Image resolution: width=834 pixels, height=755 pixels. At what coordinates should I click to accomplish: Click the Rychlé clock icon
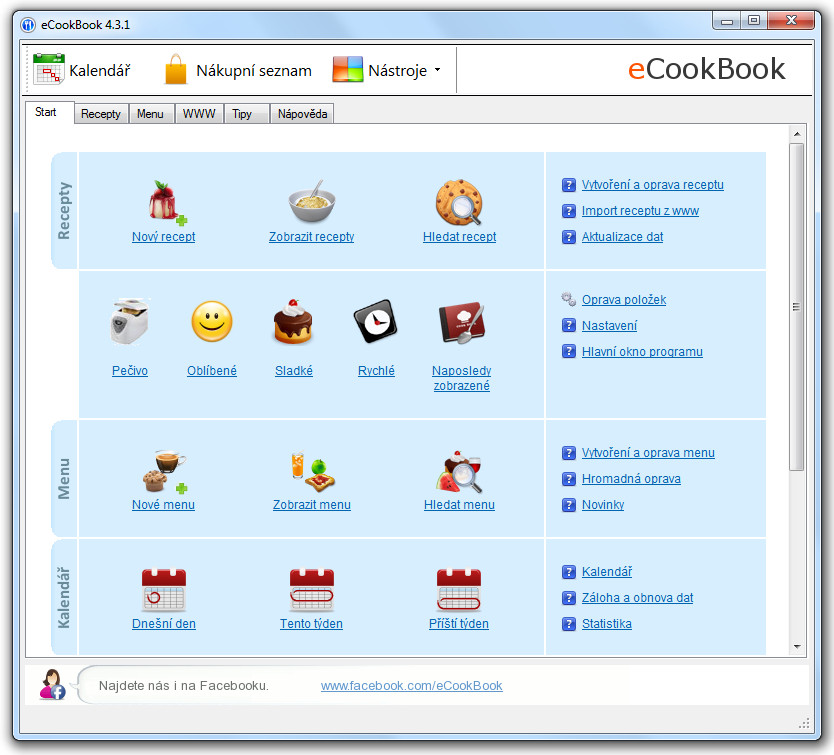click(x=376, y=321)
